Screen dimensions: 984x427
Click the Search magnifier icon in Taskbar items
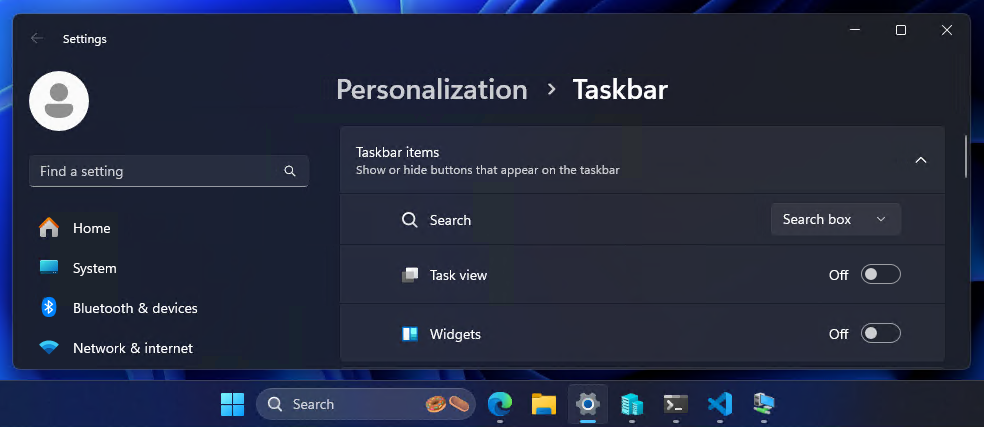(x=410, y=220)
